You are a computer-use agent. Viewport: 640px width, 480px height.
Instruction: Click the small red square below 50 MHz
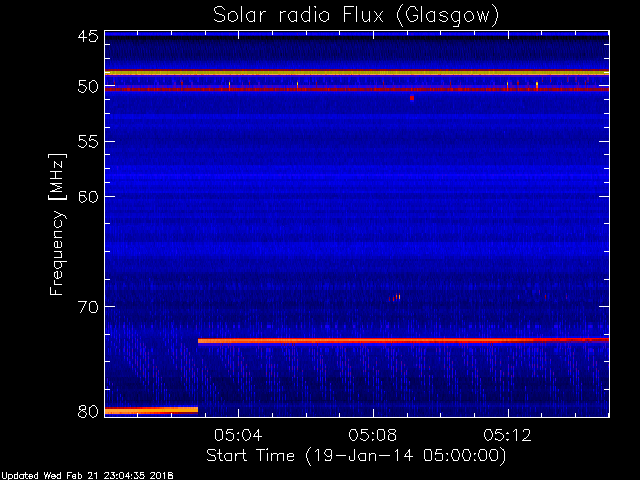point(412,98)
